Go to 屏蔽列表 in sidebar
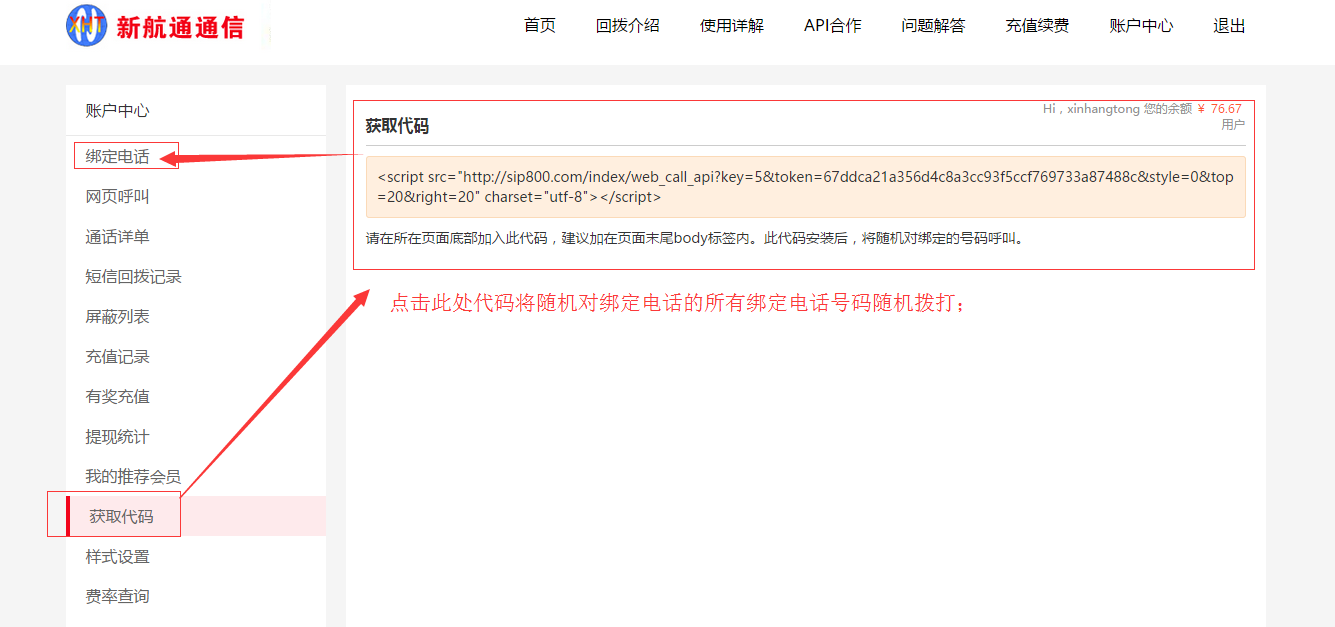 coord(117,317)
